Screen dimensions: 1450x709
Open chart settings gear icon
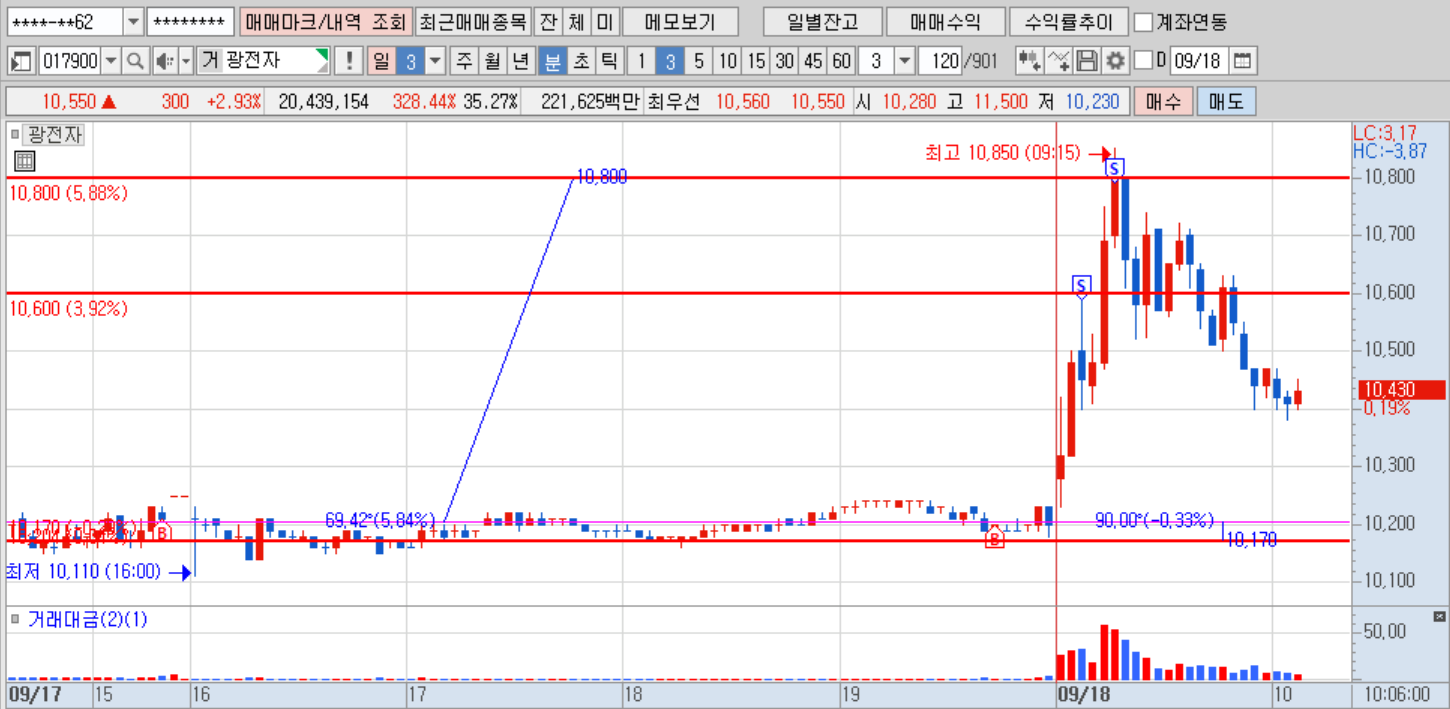(1115, 61)
